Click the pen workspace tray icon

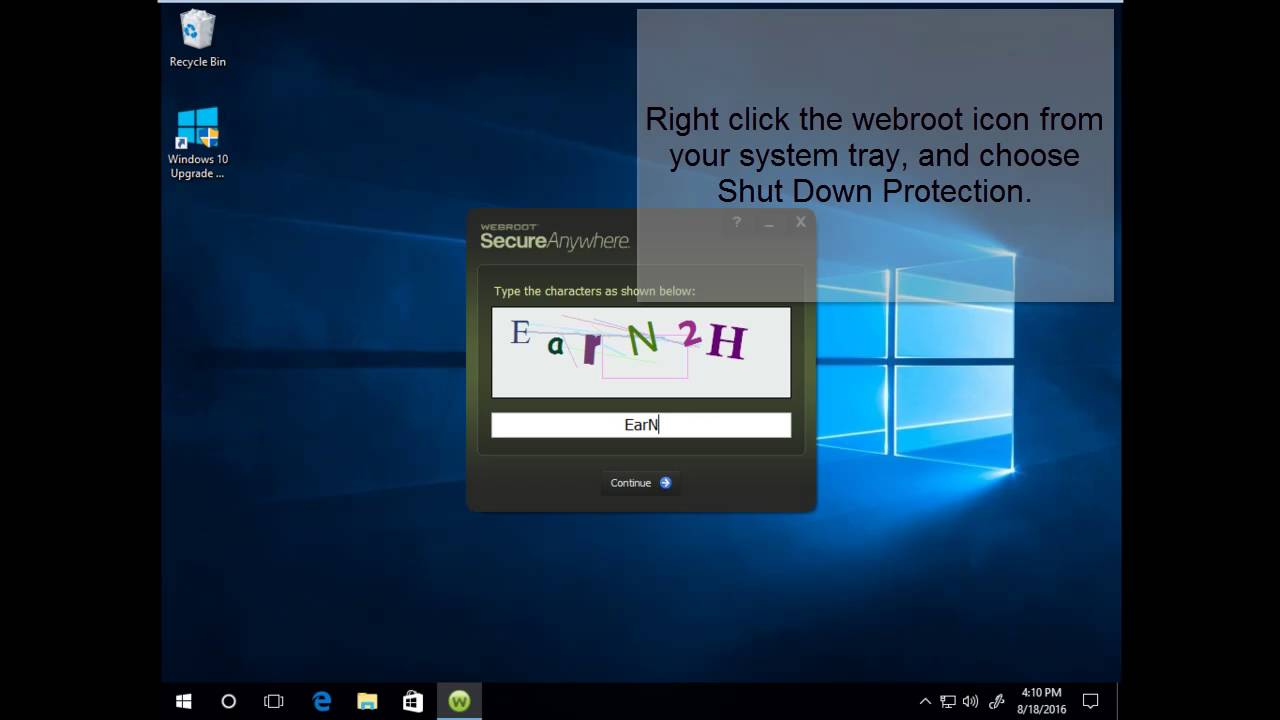997,702
